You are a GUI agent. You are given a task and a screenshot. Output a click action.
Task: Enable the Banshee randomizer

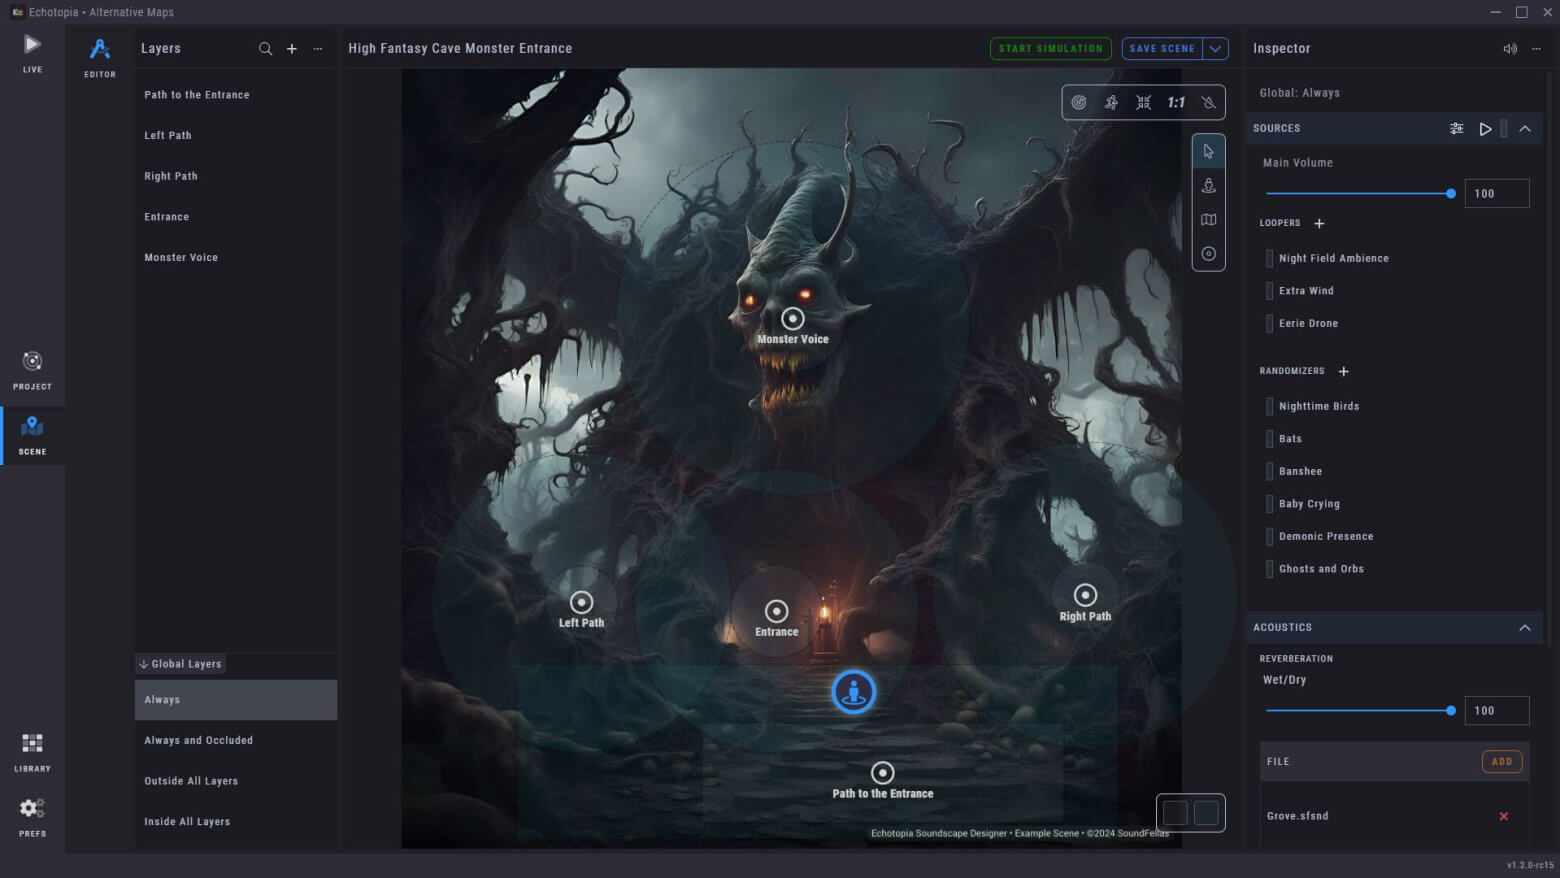[1270, 471]
